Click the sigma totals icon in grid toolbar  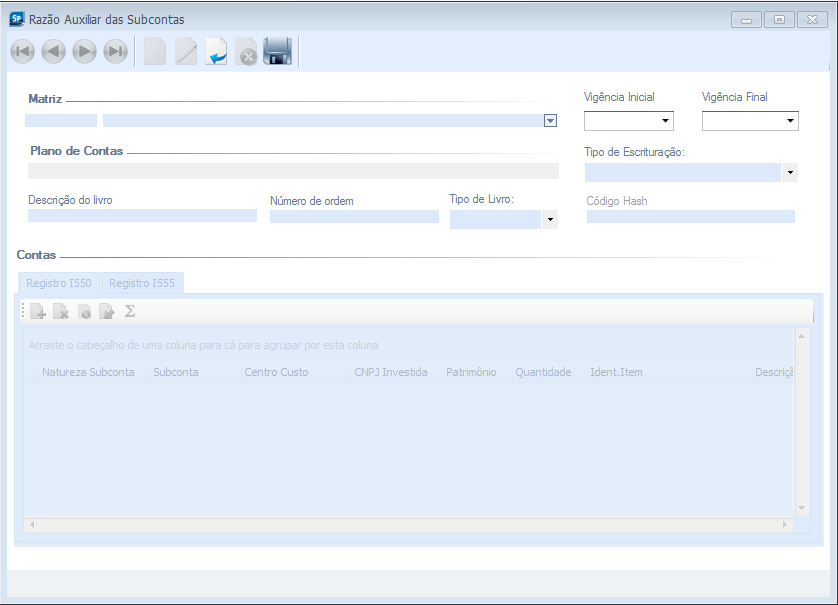coord(130,312)
